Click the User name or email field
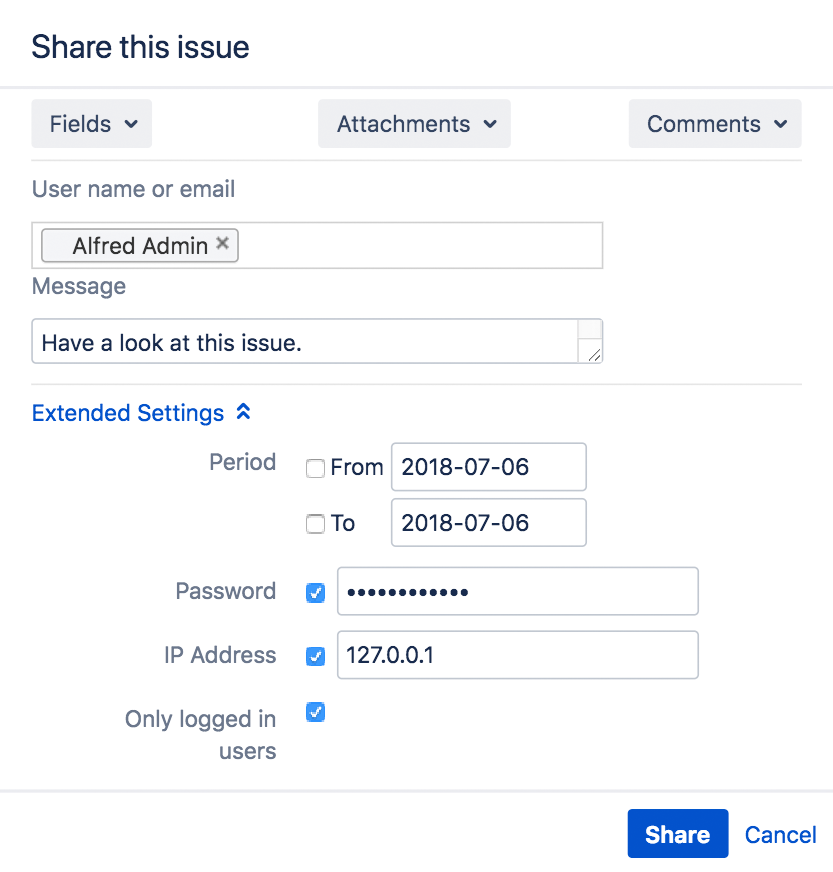This screenshot has height=872, width=833. tap(420, 244)
